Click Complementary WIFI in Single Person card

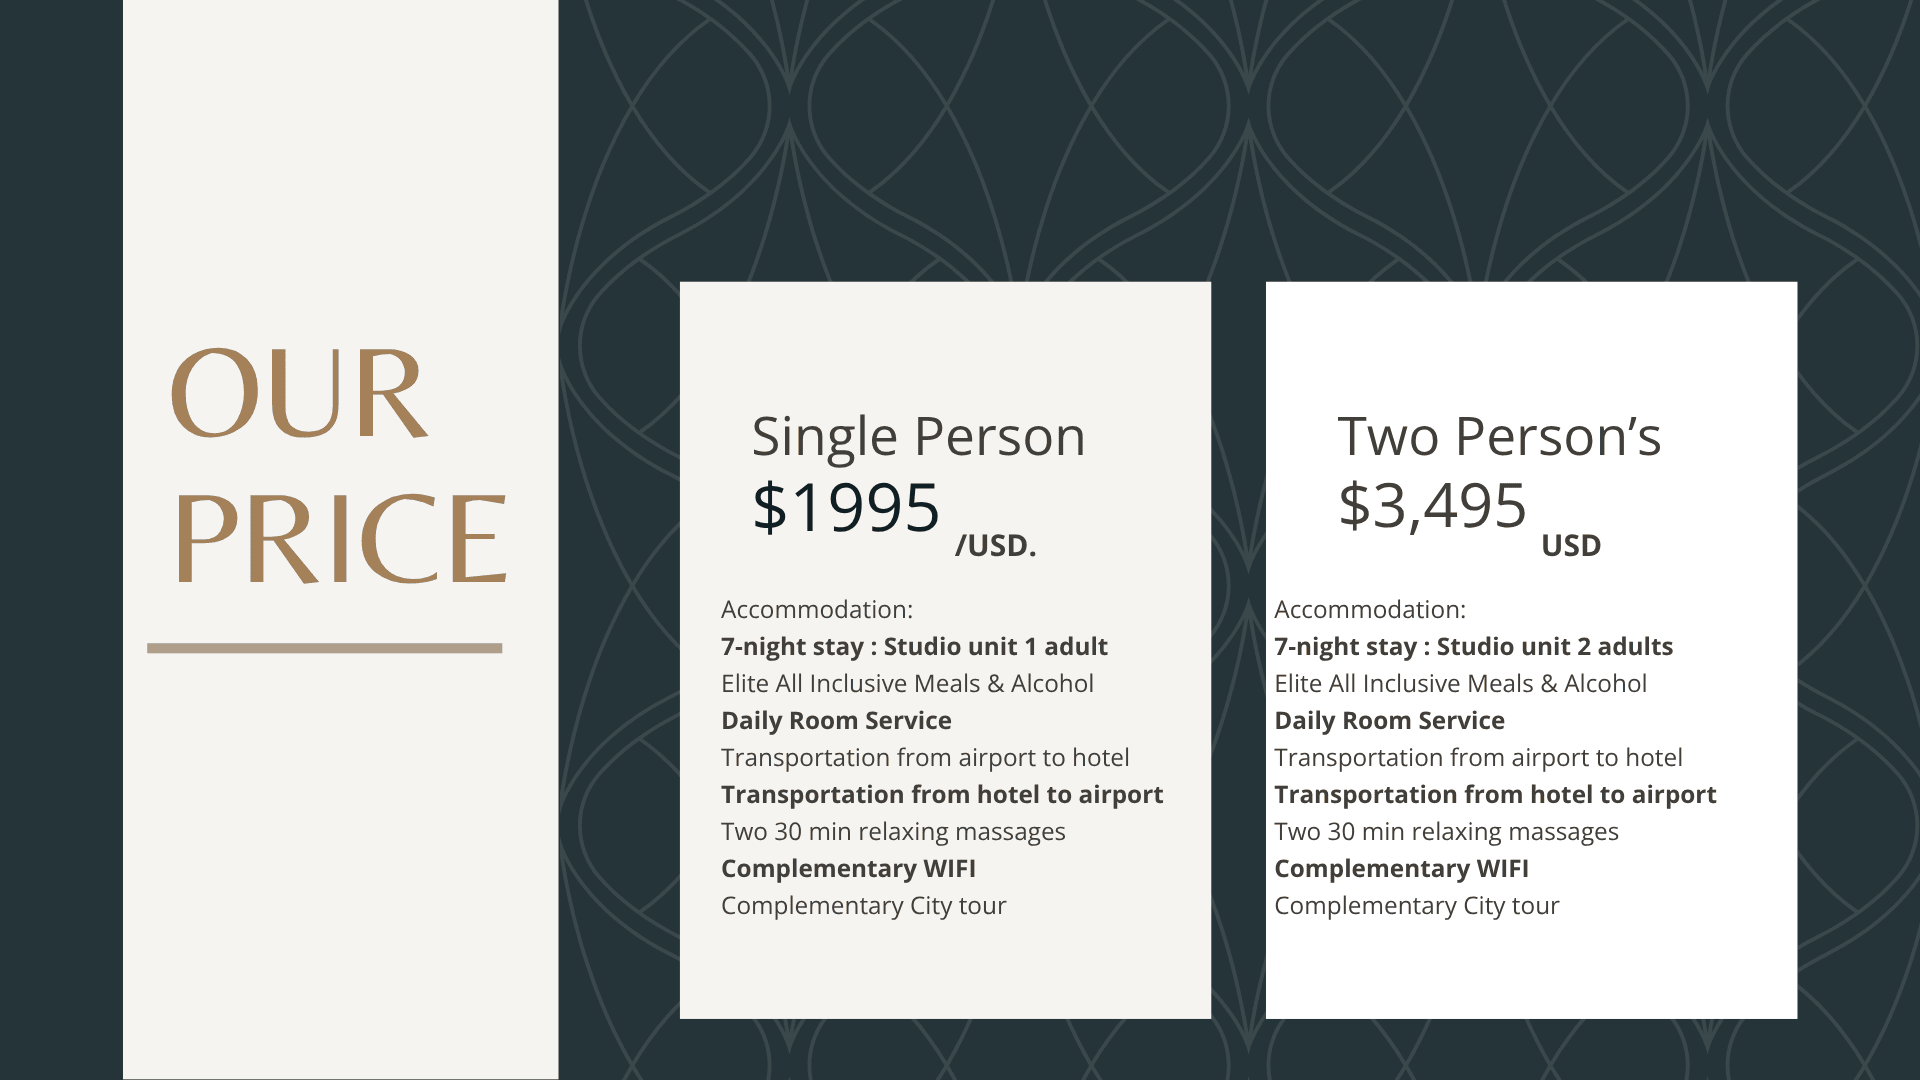pos(848,869)
